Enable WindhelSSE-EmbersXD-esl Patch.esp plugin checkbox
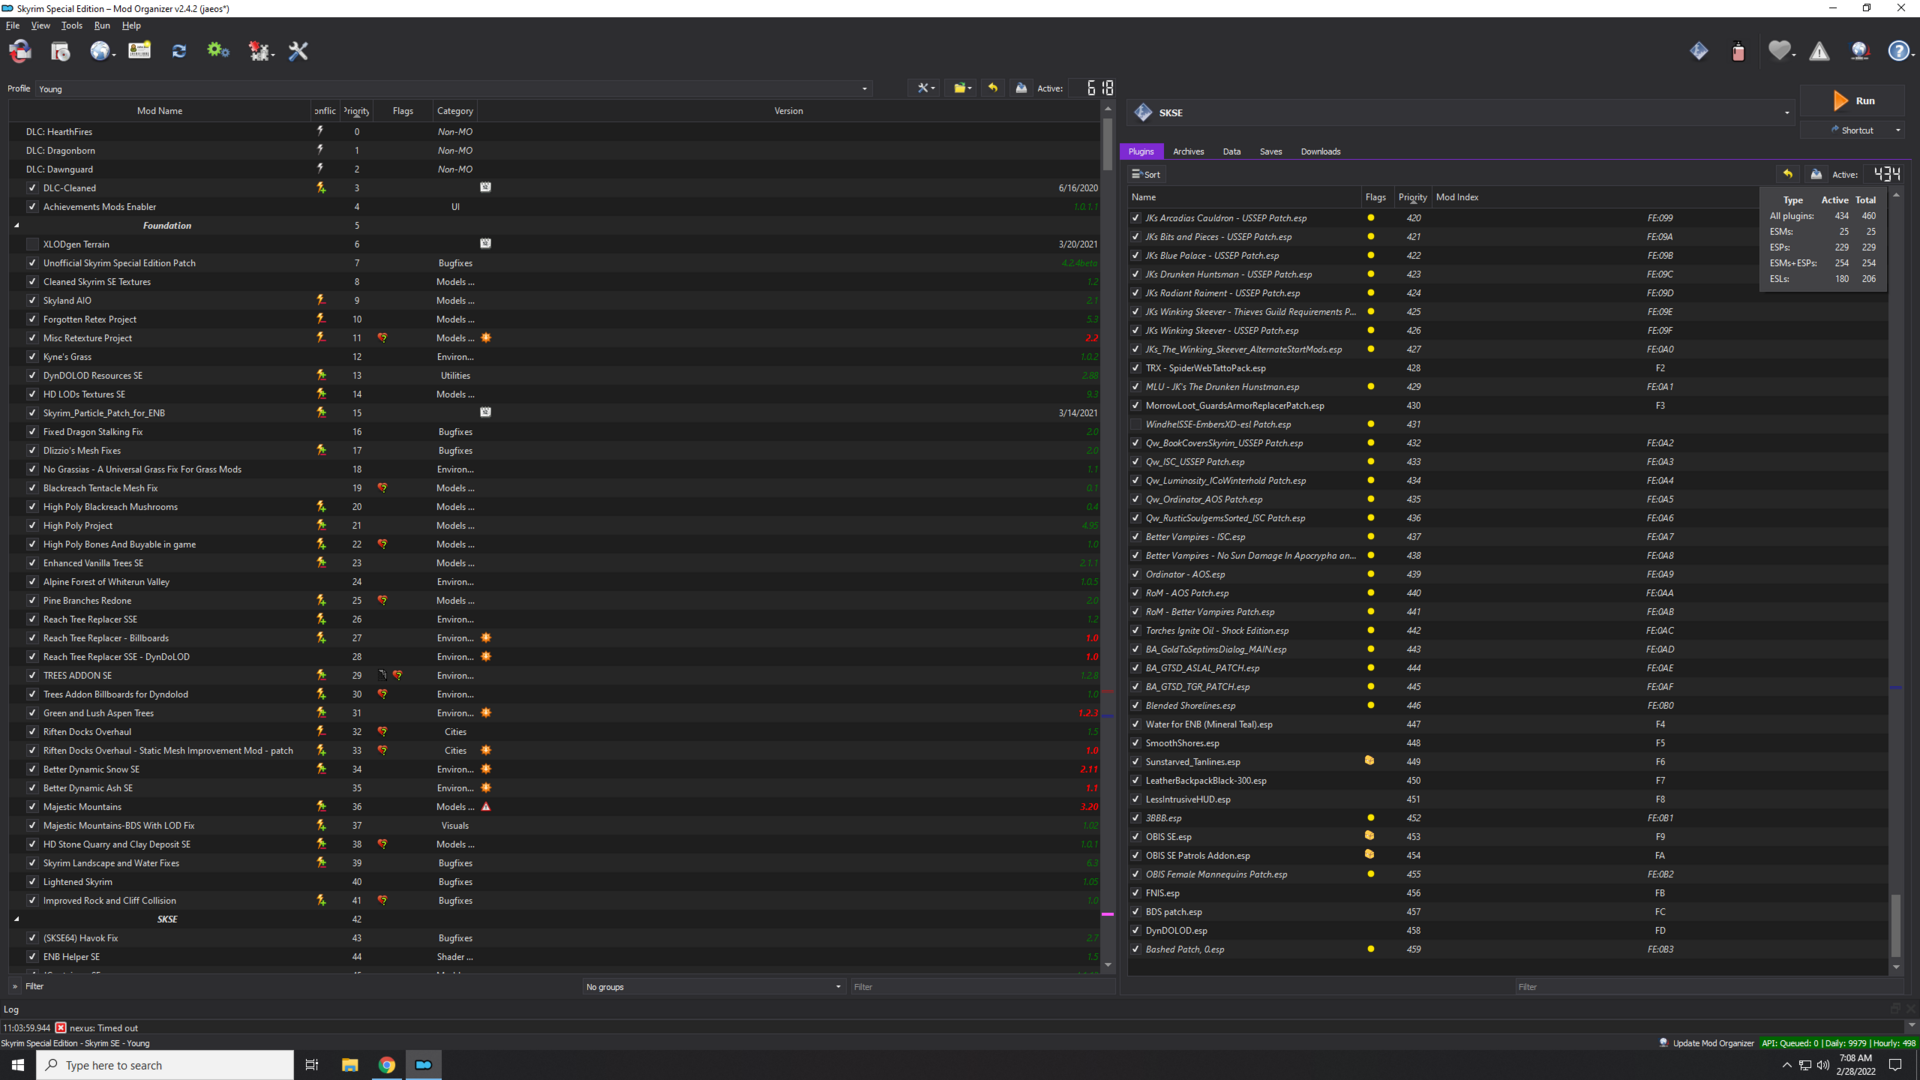The height and width of the screenshot is (1080, 1920). [1135, 424]
